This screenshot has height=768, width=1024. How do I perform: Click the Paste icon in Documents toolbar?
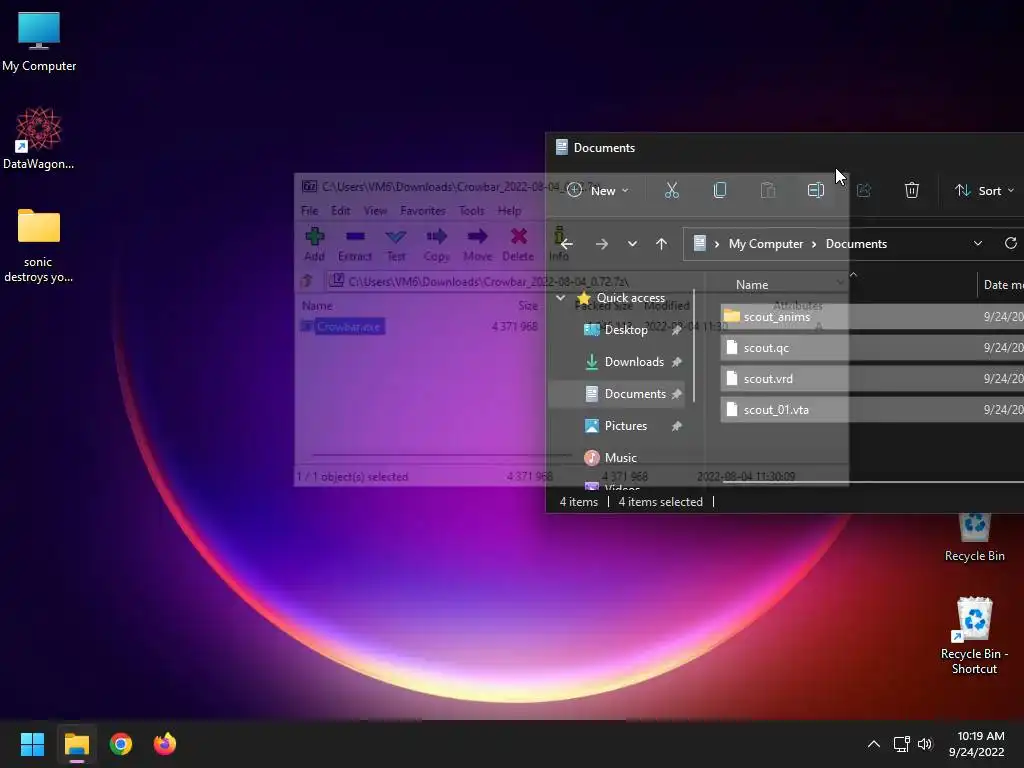768,191
